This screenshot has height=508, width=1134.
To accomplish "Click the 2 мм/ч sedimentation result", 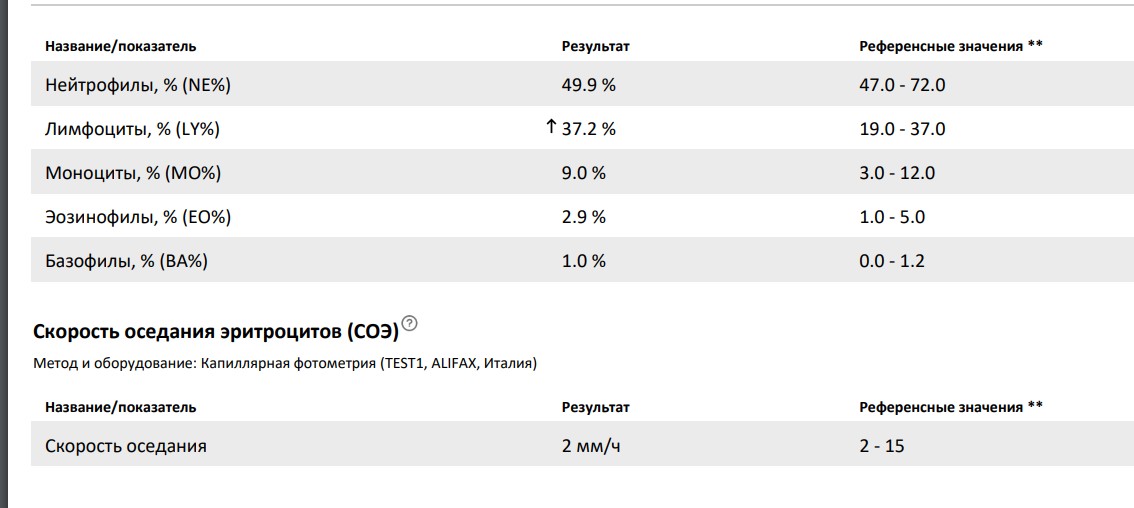I will pos(591,446).
